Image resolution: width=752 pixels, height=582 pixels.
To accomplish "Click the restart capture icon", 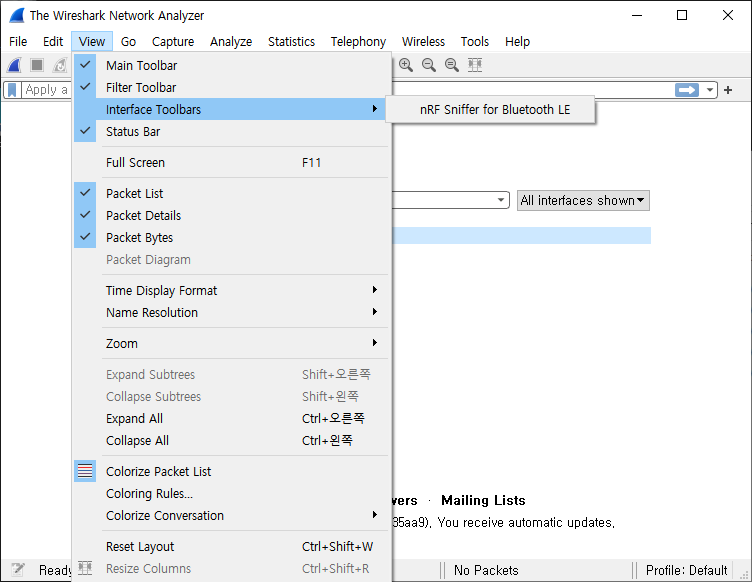I will point(60,65).
